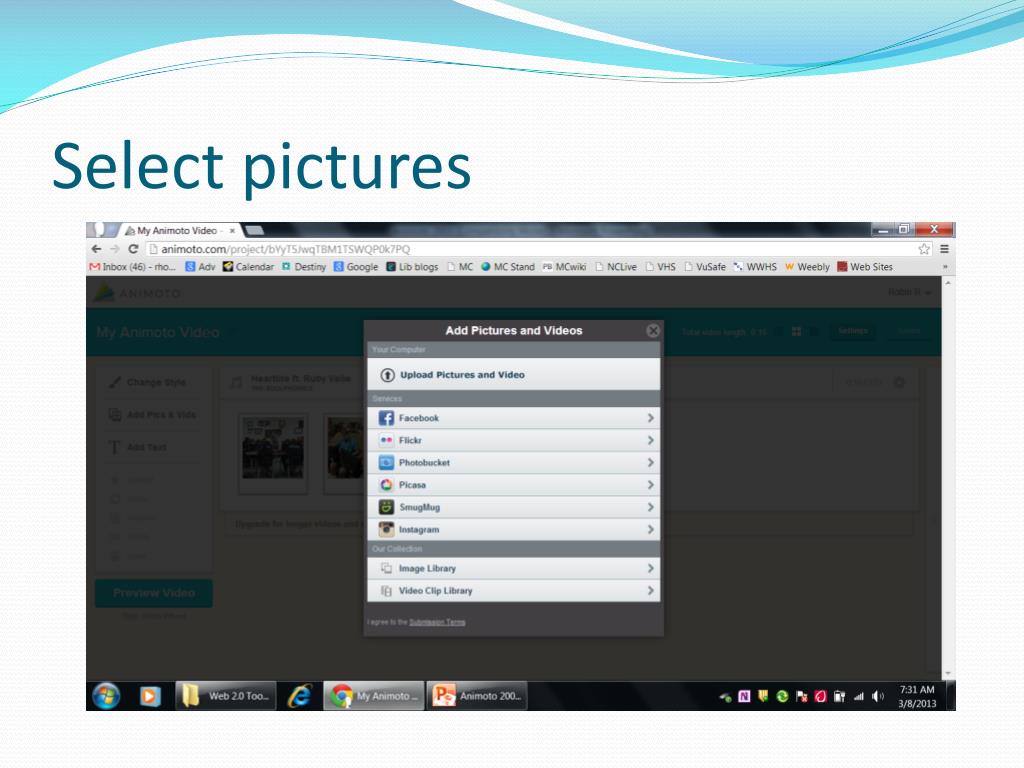
Task: Open the Chrome menu icon
Action: point(944,249)
